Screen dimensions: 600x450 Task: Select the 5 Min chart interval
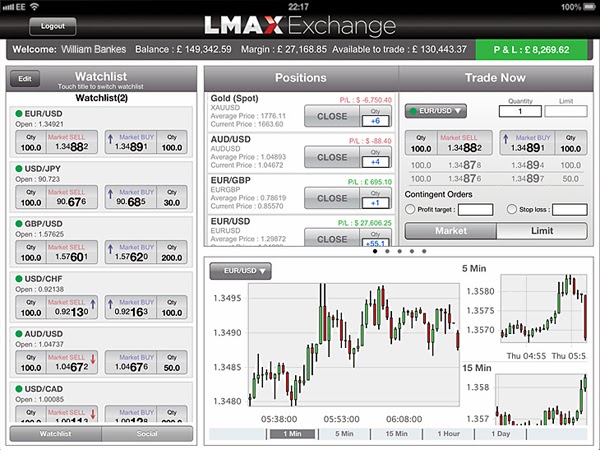click(344, 434)
